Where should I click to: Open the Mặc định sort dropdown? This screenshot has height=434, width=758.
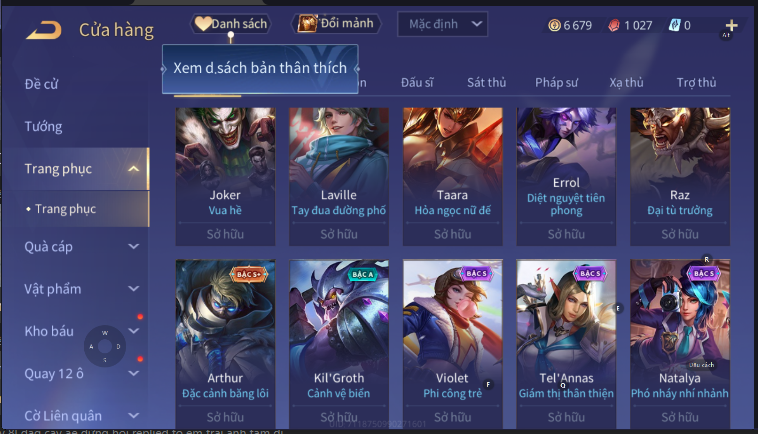pos(442,24)
